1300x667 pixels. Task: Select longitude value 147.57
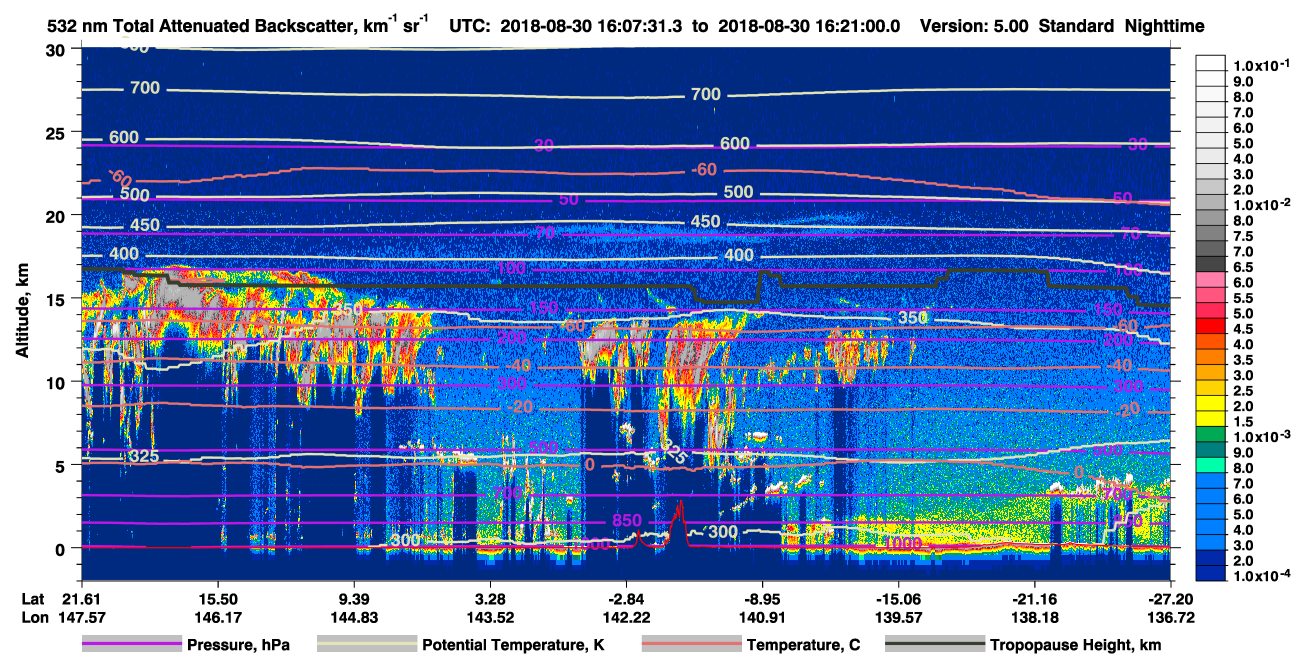(x=80, y=617)
